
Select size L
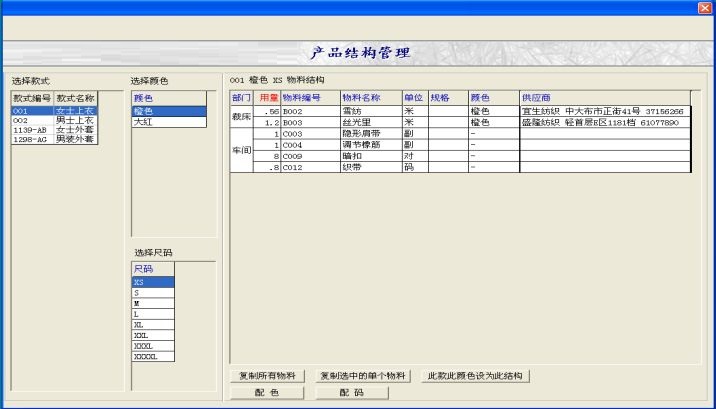click(x=153, y=315)
